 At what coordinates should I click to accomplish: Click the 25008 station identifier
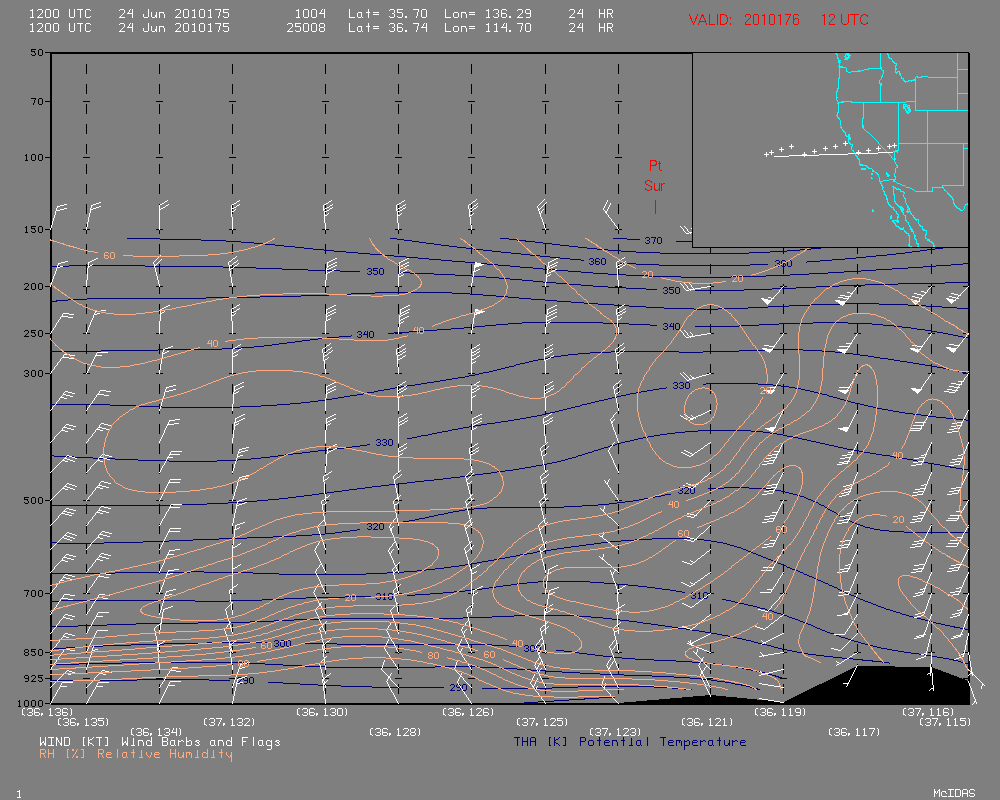pos(306,27)
